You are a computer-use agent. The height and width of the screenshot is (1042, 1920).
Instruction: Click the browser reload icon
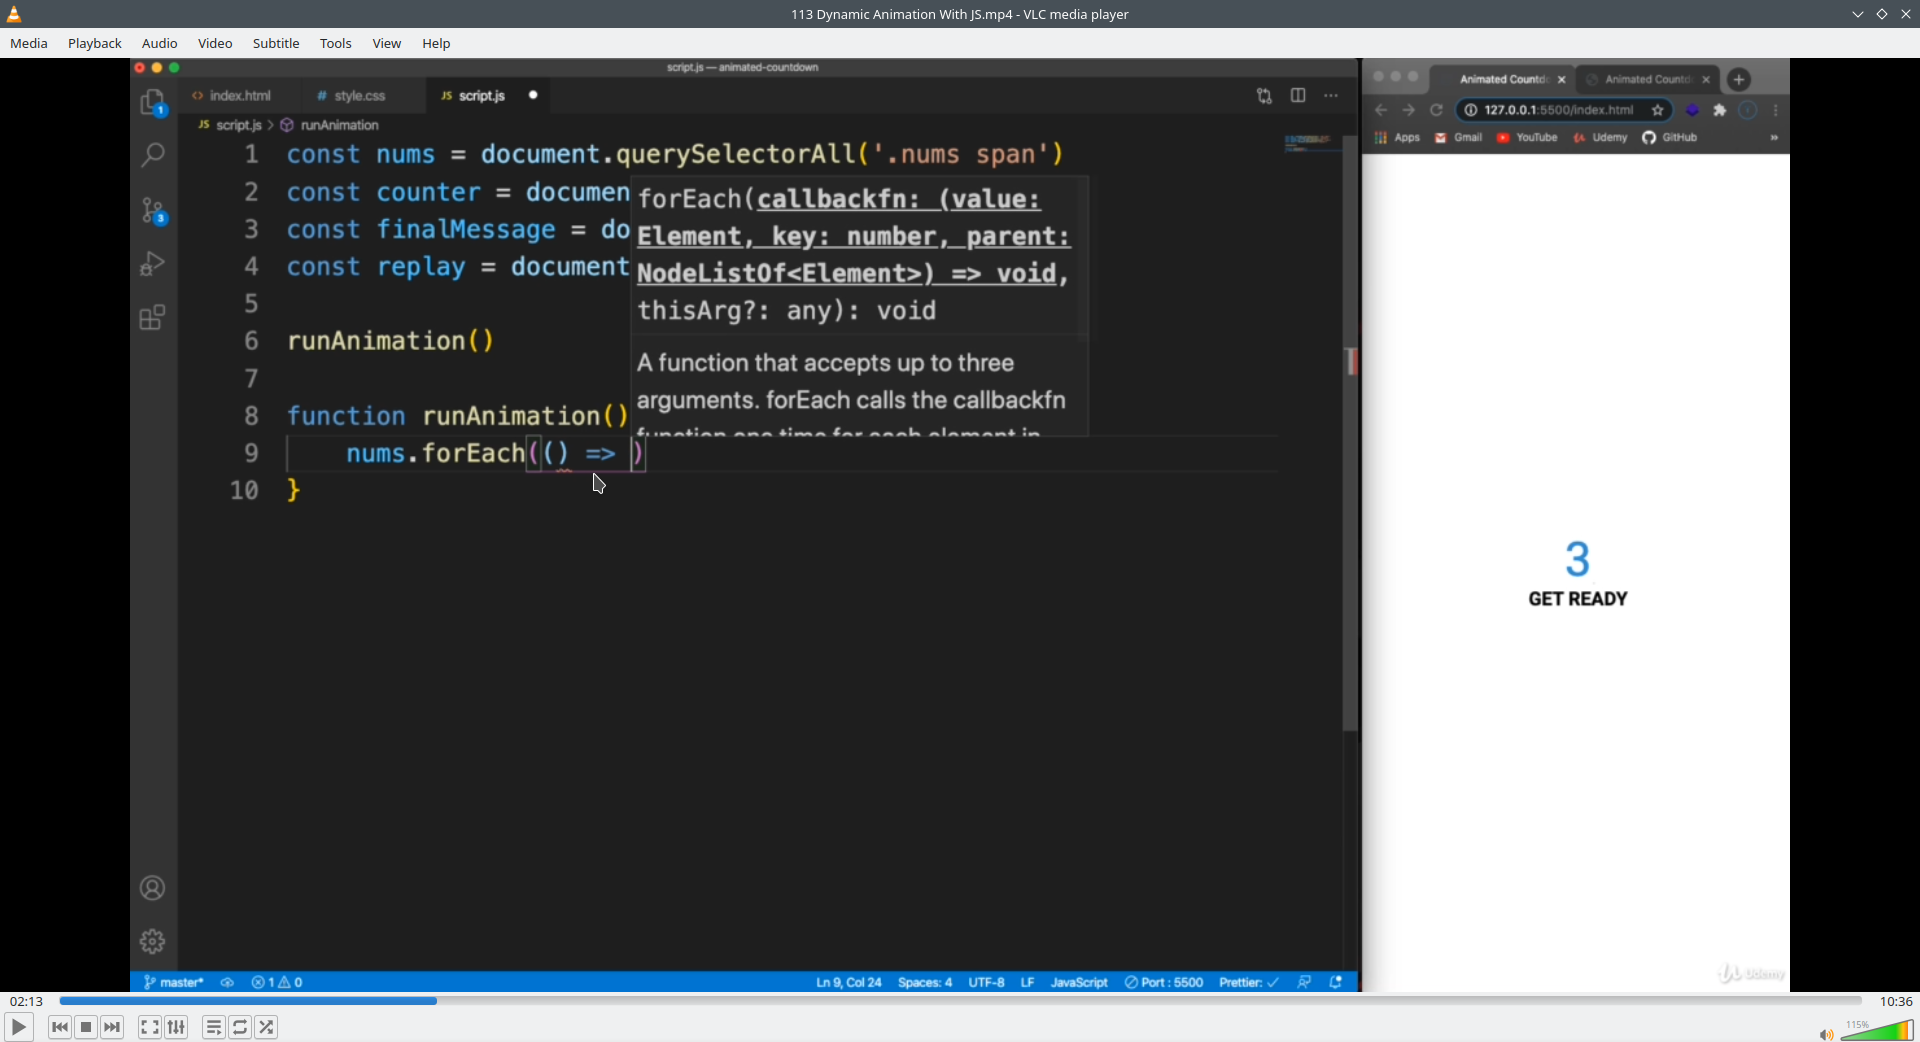pyautogui.click(x=1437, y=110)
